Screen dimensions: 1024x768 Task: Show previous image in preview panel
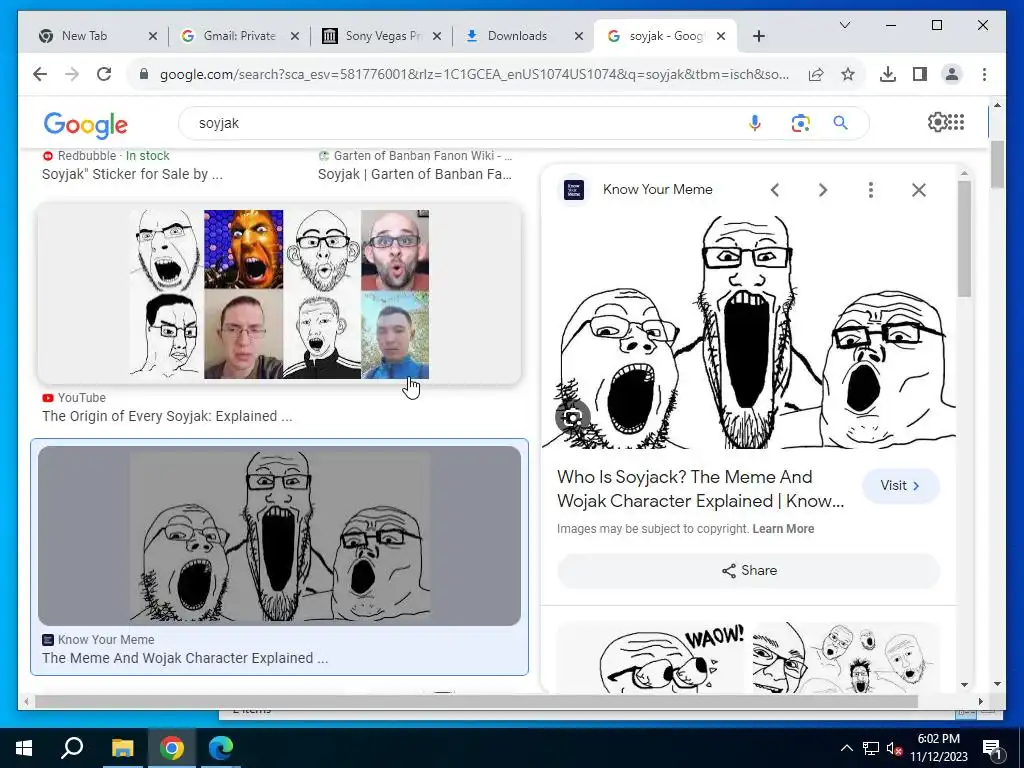(775, 190)
